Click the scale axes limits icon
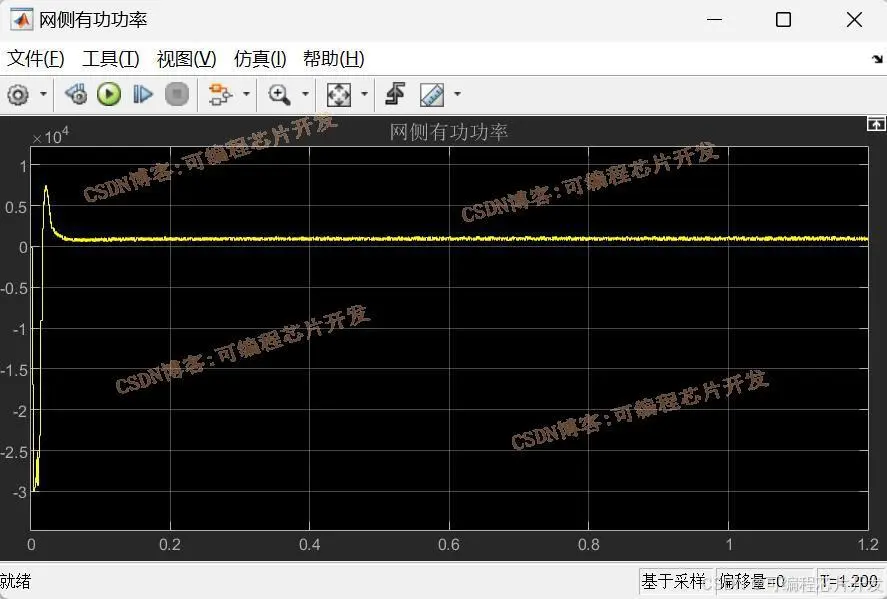 [x=339, y=94]
